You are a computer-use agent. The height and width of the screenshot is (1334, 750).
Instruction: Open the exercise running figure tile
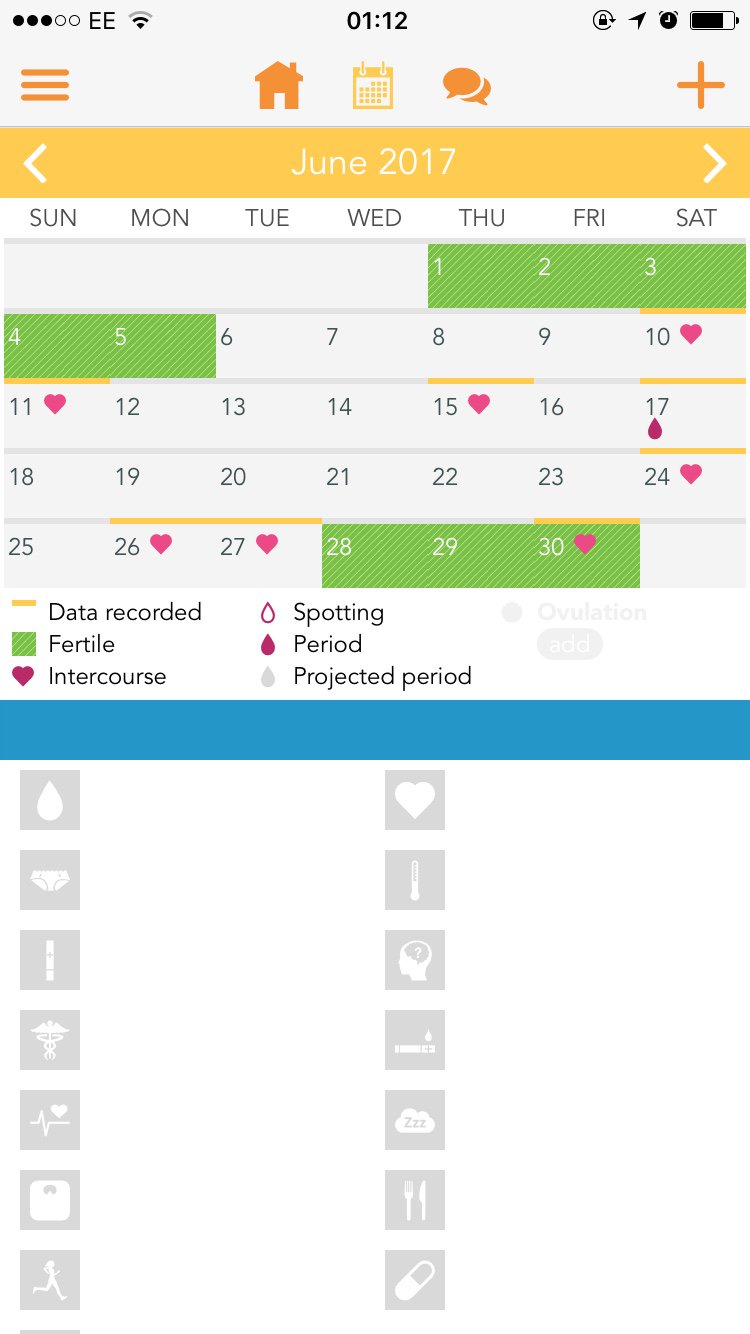point(50,1280)
